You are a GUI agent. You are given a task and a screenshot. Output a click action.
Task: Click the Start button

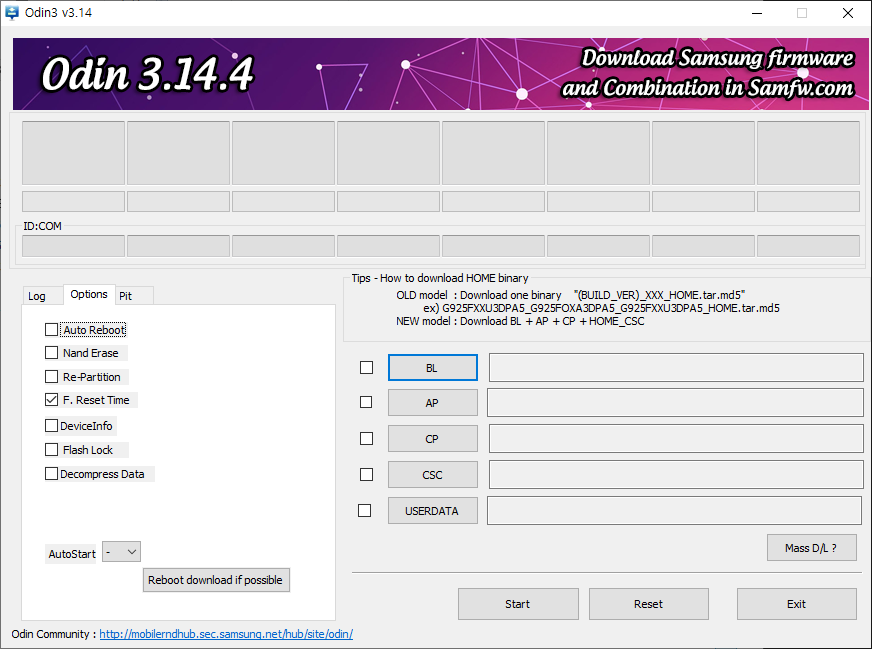[x=518, y=604]
